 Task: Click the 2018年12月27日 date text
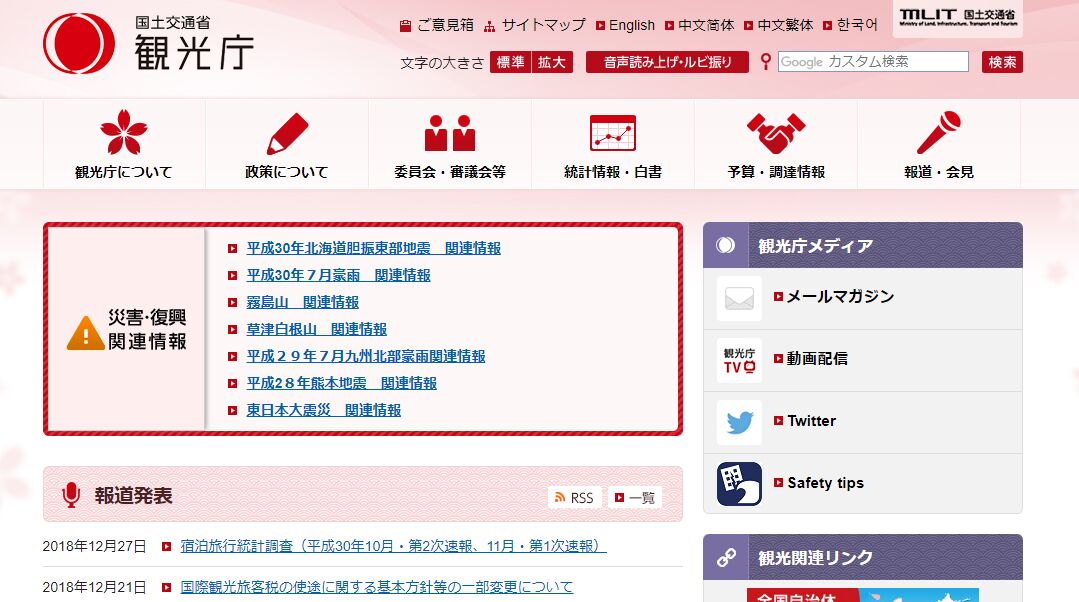pyautogui.click(x=94, y=546)
